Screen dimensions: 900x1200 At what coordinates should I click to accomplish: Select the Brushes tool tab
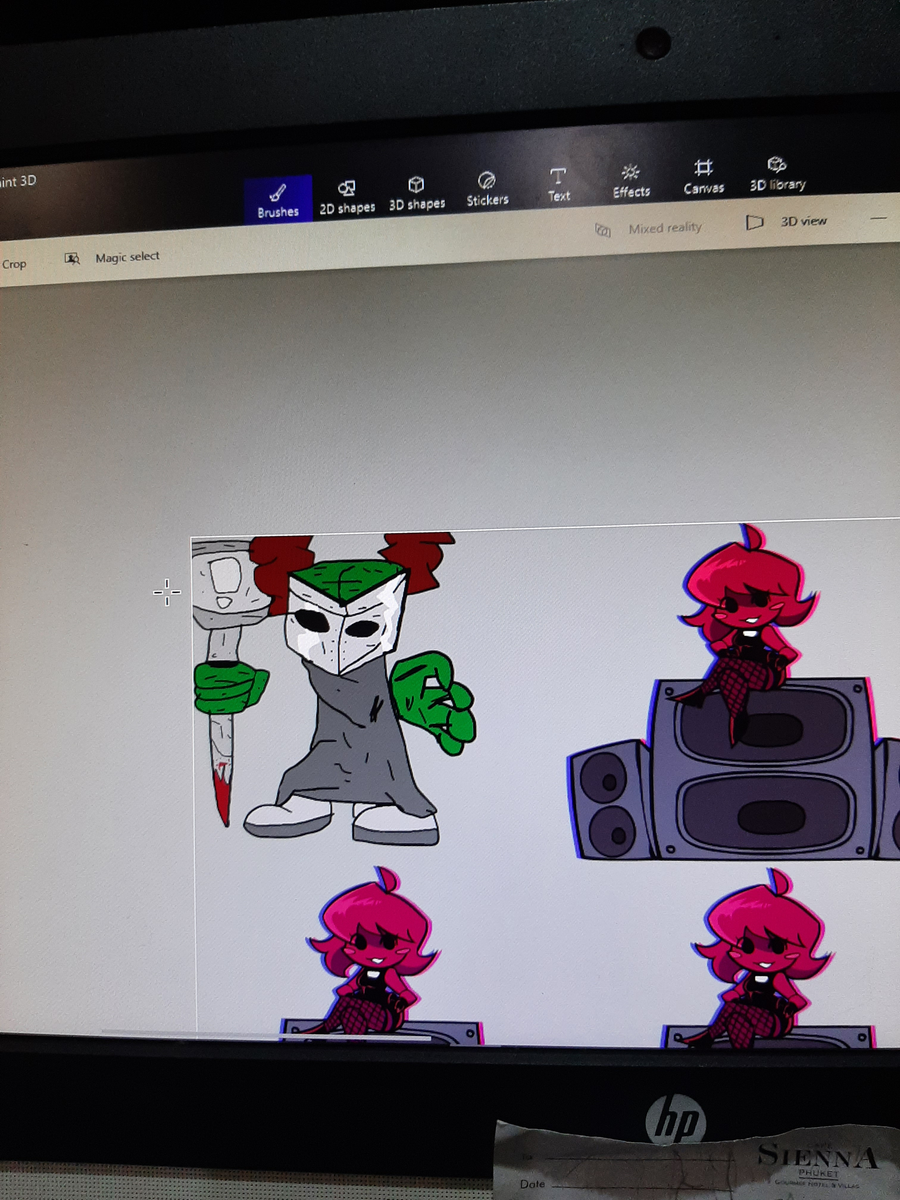[278, 199]
